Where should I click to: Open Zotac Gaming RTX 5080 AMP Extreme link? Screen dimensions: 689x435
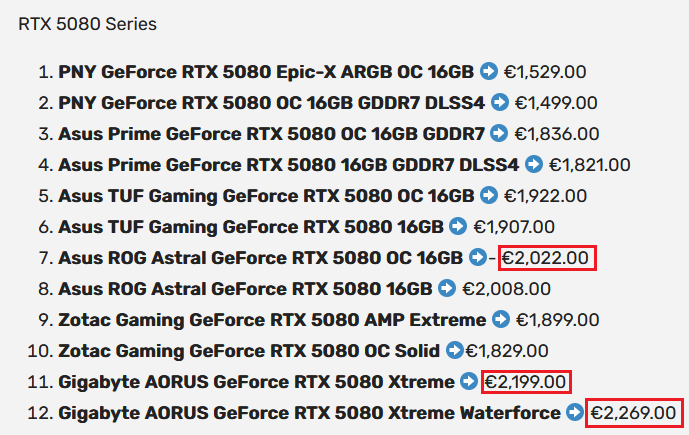pos(272,320)
